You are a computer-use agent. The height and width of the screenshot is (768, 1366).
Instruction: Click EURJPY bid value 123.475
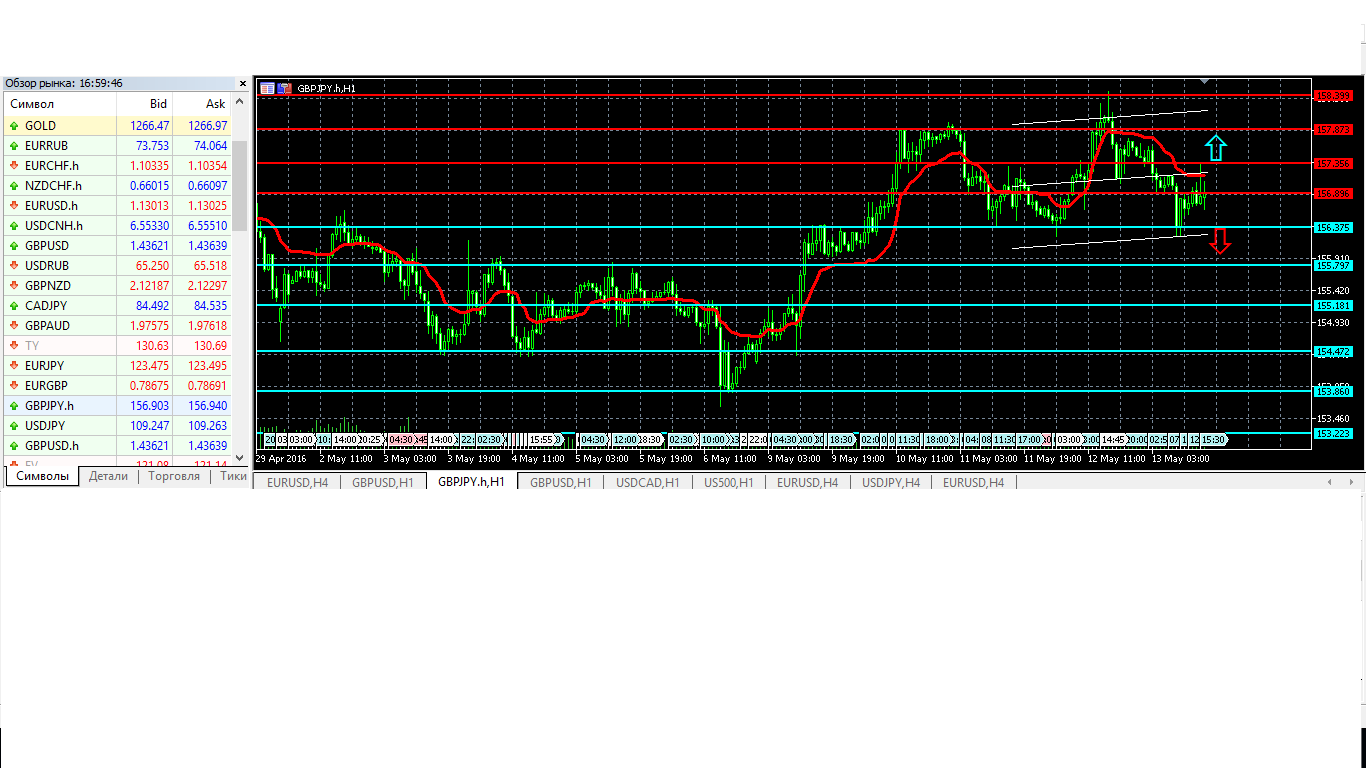point(151,366)
